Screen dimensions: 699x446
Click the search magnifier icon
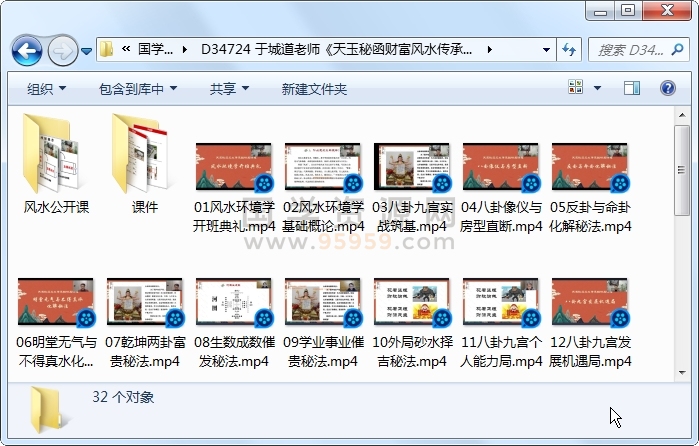tap(677, 50)
